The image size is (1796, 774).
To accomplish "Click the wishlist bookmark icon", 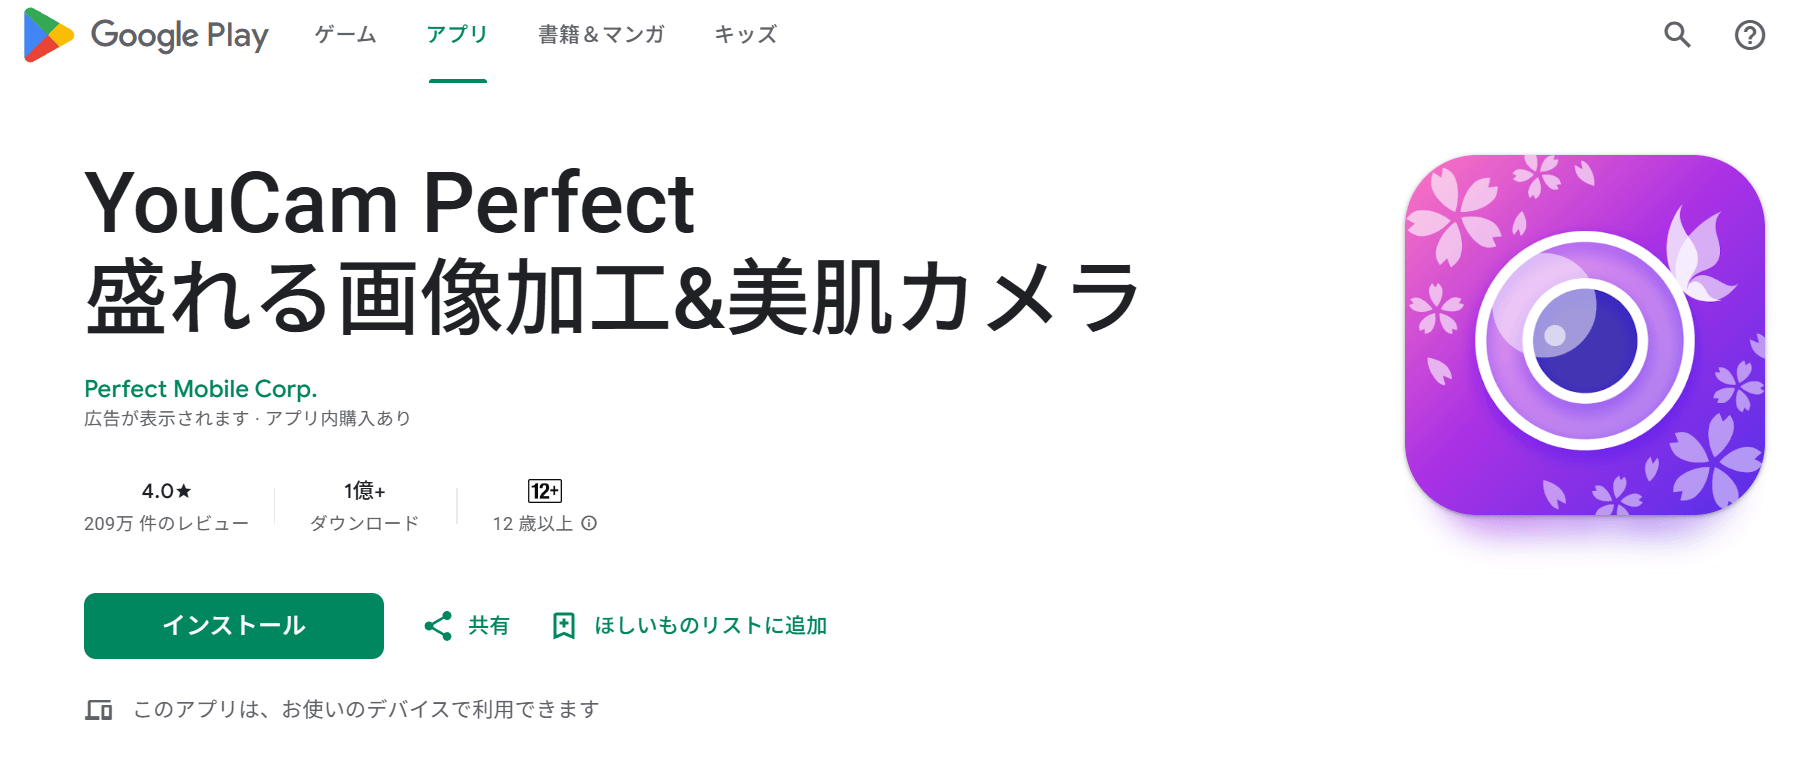I will pos(564,626).
